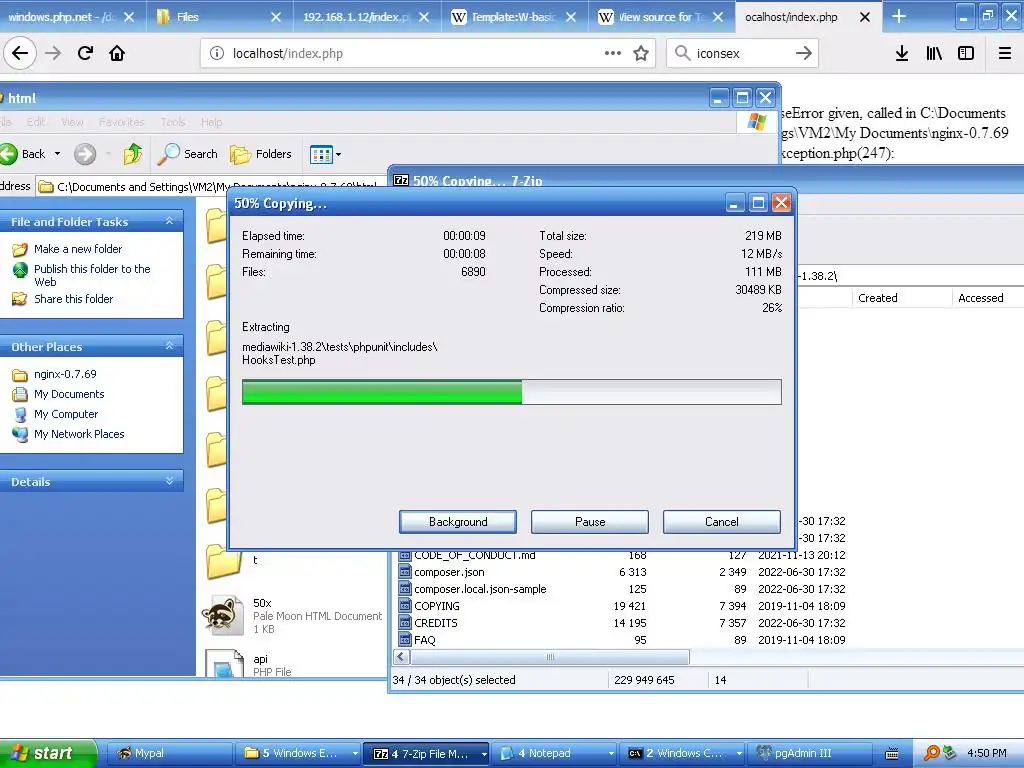Open browser downloads arrow icon
1024x768 pixels.
tap(902, 54)
